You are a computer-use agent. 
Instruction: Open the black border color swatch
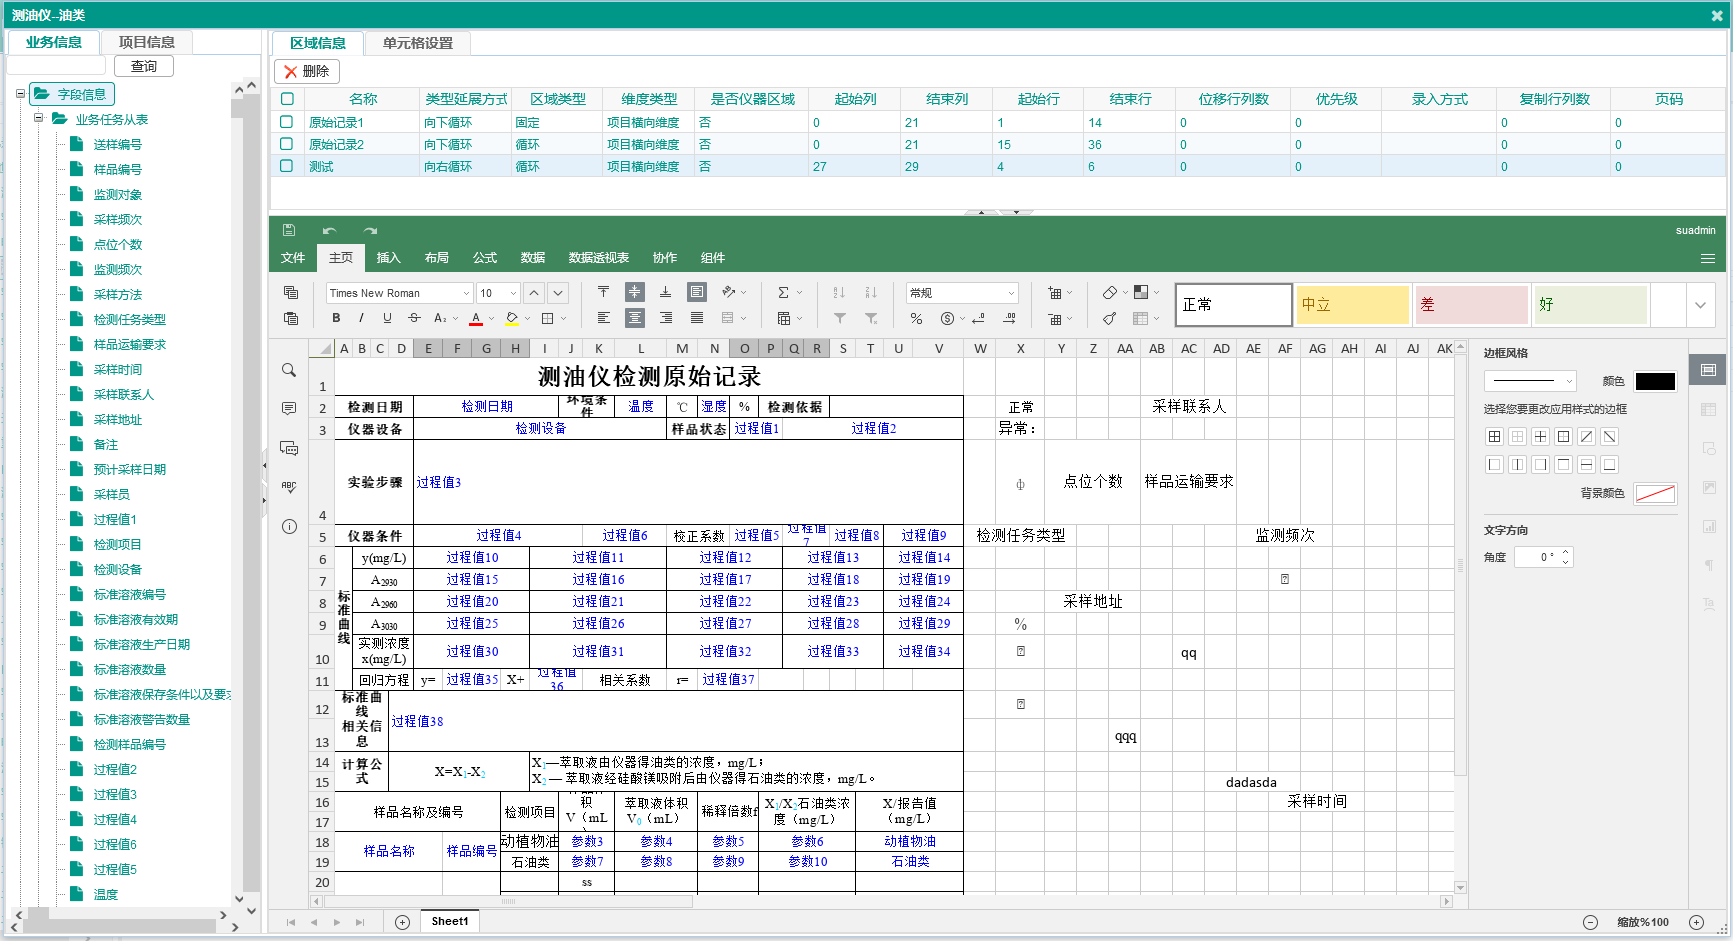tap(1655, 381)
